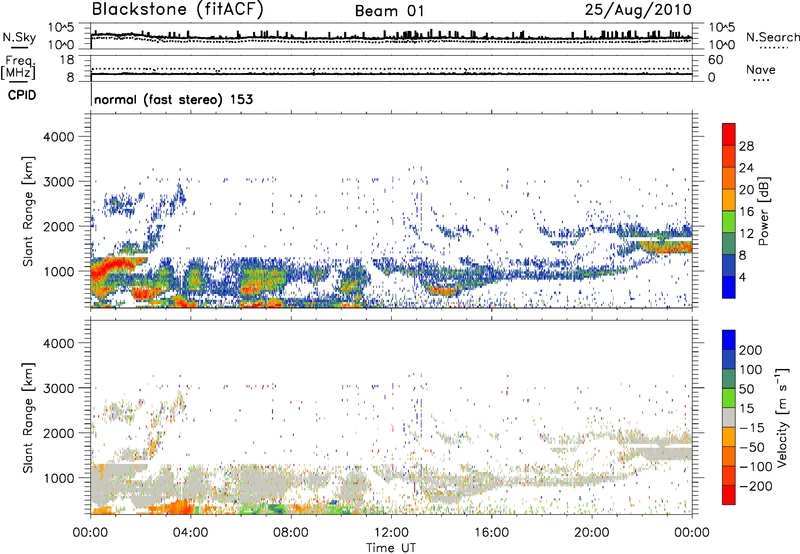Click the '20:00' time axis tick label
800x554 pixels.
tap(591, 533)
